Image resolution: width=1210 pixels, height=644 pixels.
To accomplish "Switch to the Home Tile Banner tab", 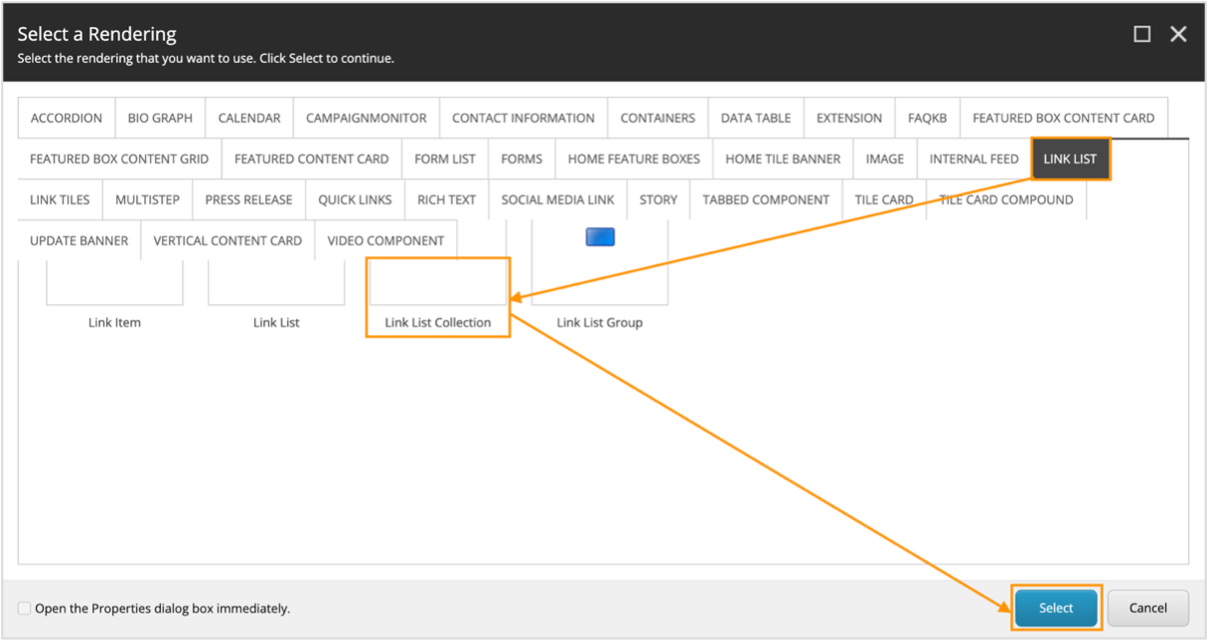I will (x=783, y=159).
